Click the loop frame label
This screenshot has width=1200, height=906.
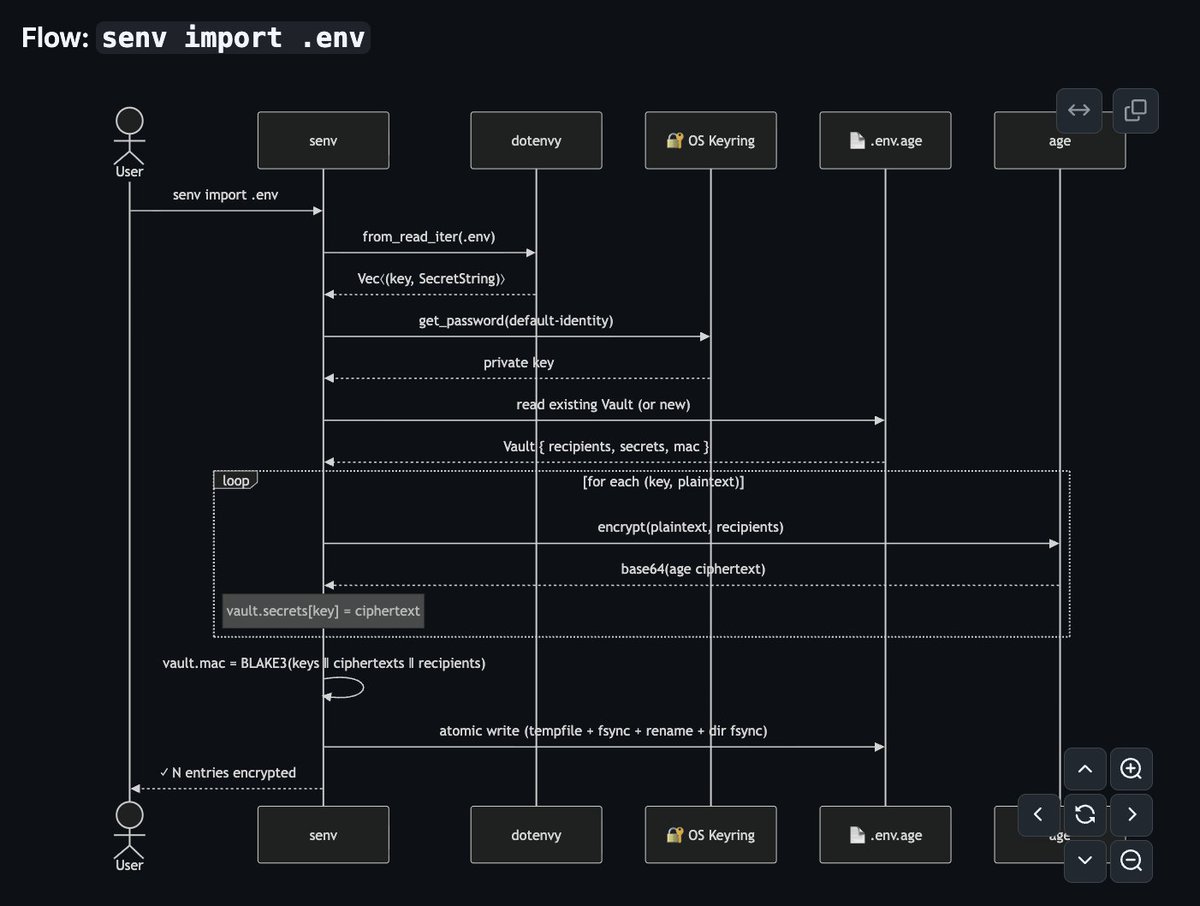[x=236, y=480]
